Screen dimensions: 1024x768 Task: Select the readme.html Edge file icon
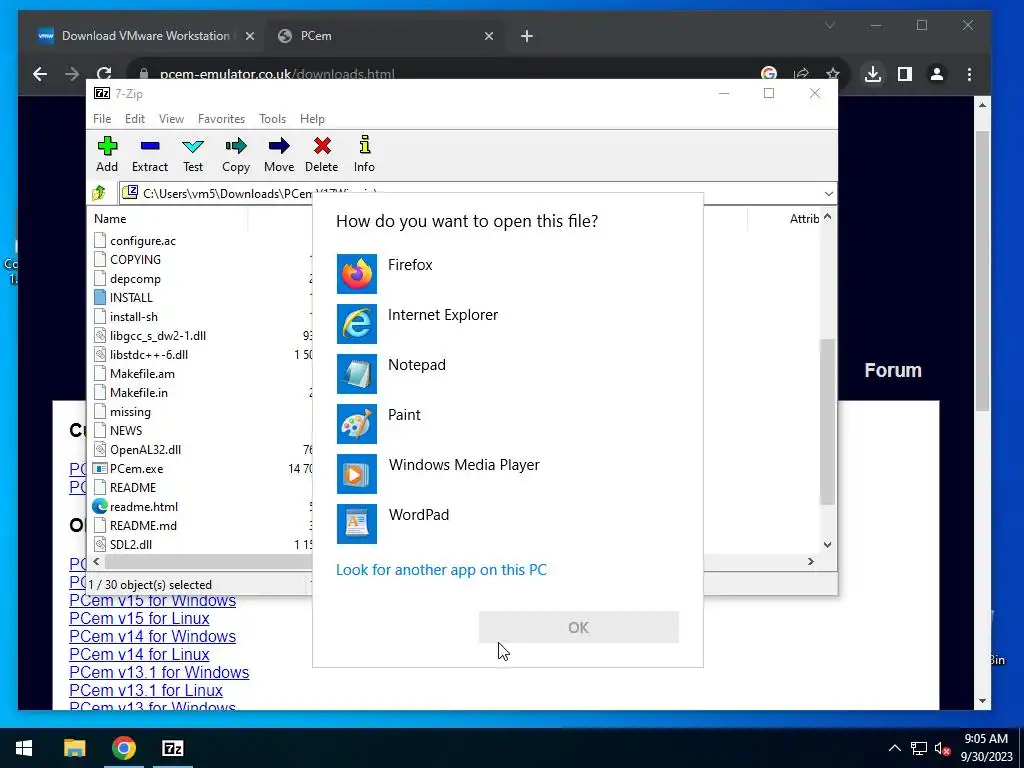[100, 507]
